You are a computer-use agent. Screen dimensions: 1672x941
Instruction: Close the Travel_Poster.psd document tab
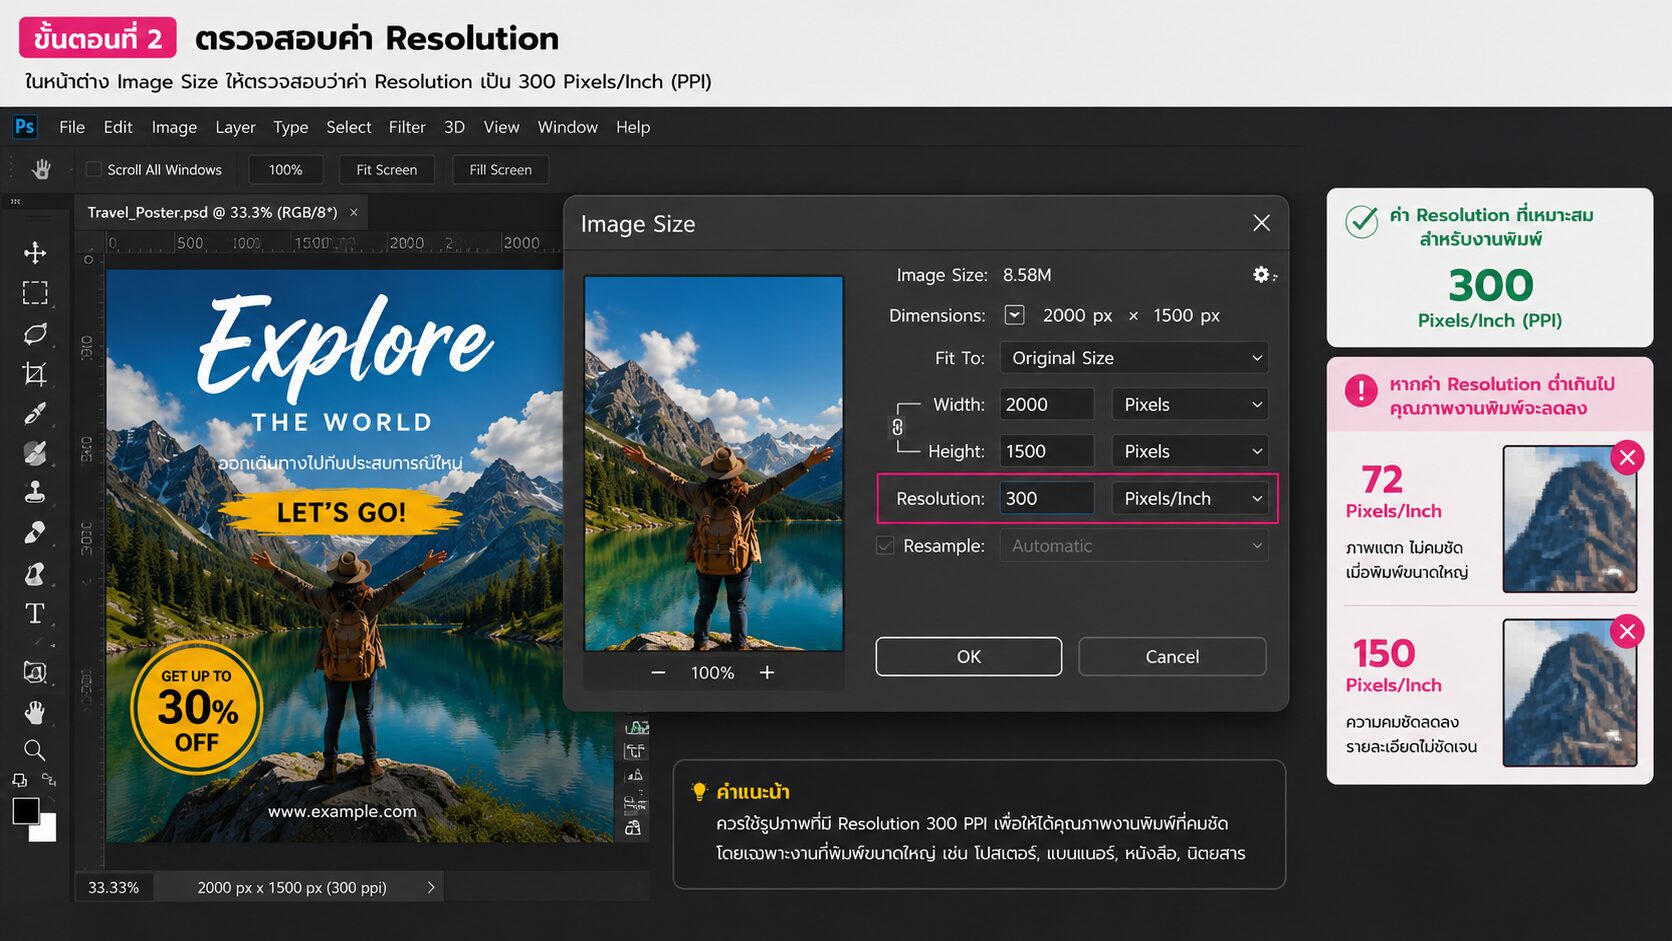click(353, 212)
